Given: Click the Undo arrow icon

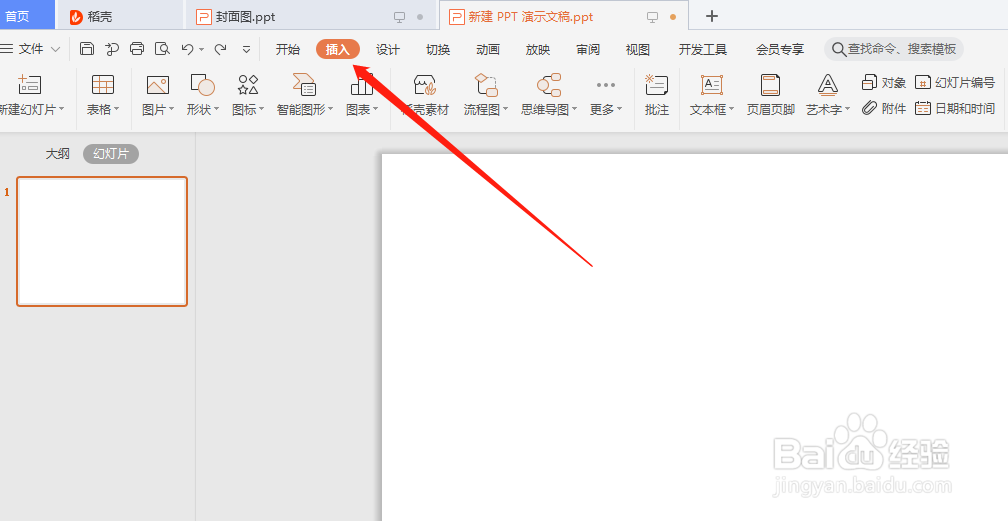Looking at the screenshot, I should [x=187, y=49].
